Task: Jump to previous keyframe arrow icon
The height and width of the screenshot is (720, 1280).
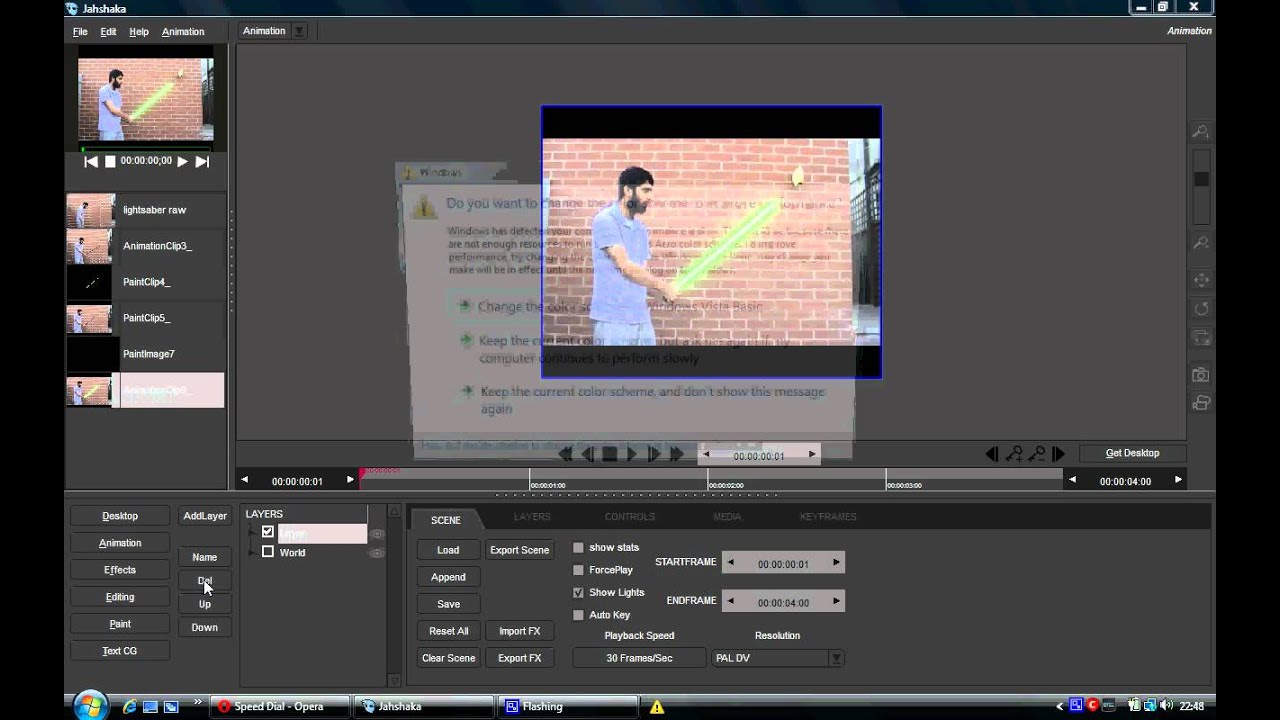Action: [991, 454]
